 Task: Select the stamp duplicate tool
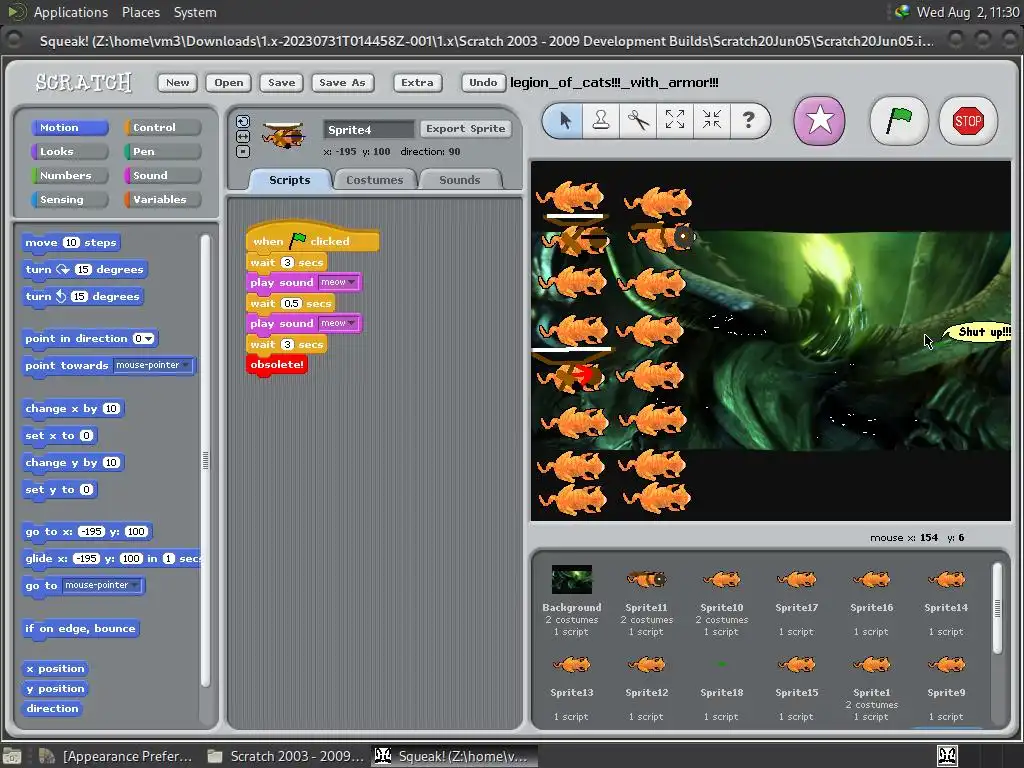(x=601, y=120)
